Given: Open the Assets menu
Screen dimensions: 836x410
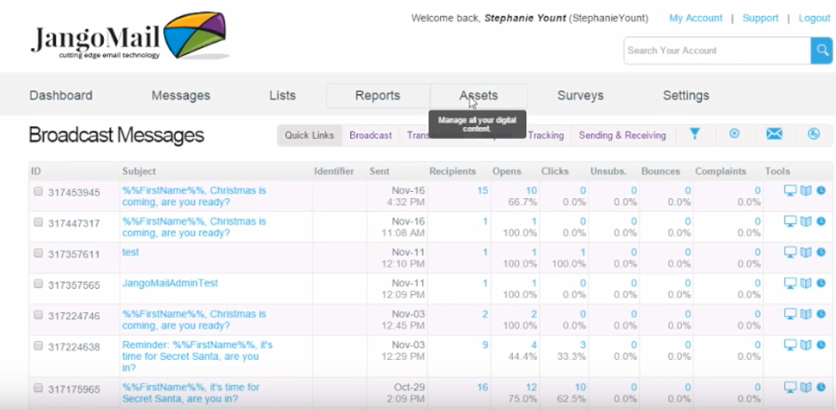Looking at the screenshot, I should [x=479, y=95].
